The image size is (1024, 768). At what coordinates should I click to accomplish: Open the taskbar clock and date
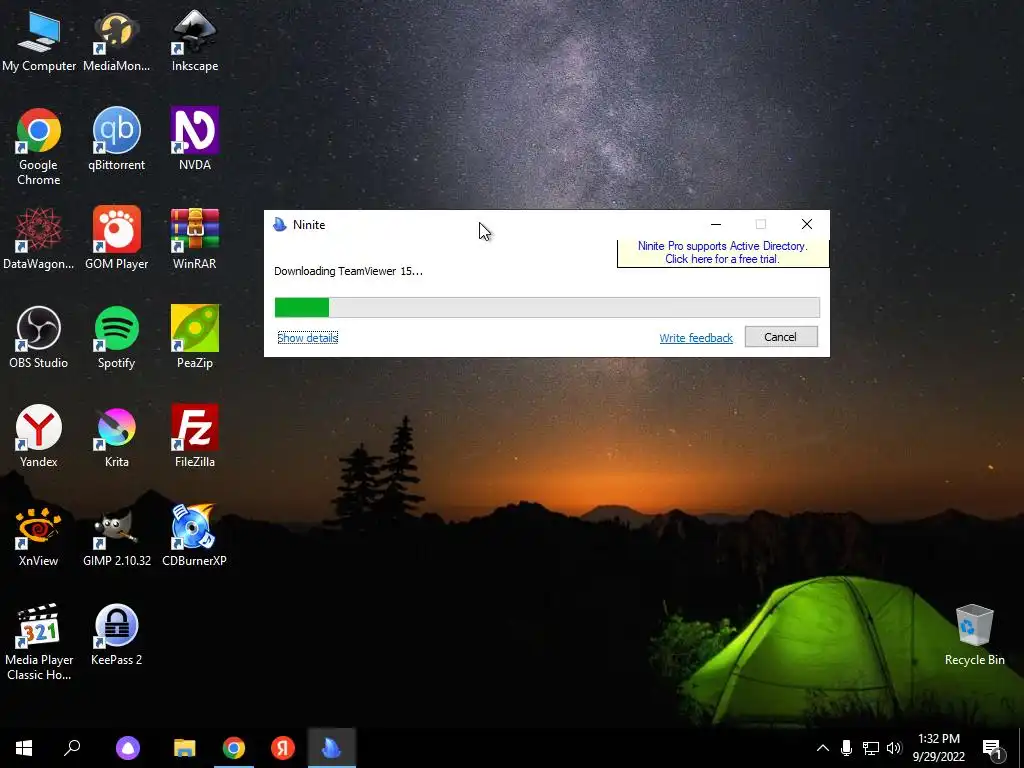pos(939,748)
